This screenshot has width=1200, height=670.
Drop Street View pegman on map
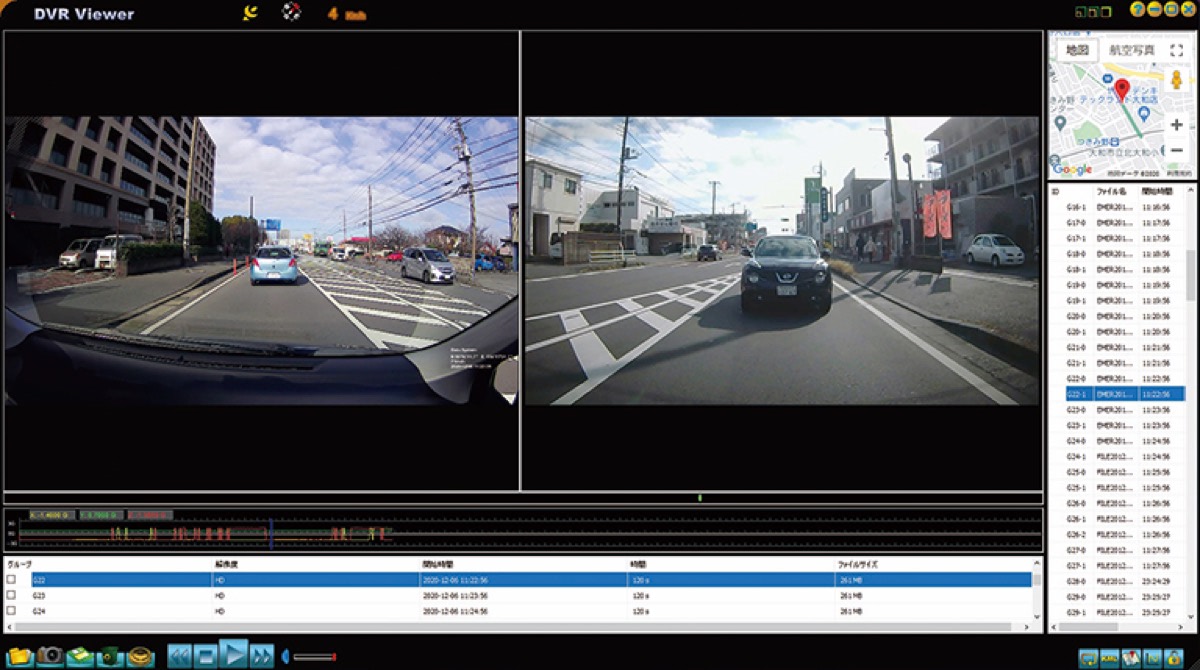(x=1176, y=80)
